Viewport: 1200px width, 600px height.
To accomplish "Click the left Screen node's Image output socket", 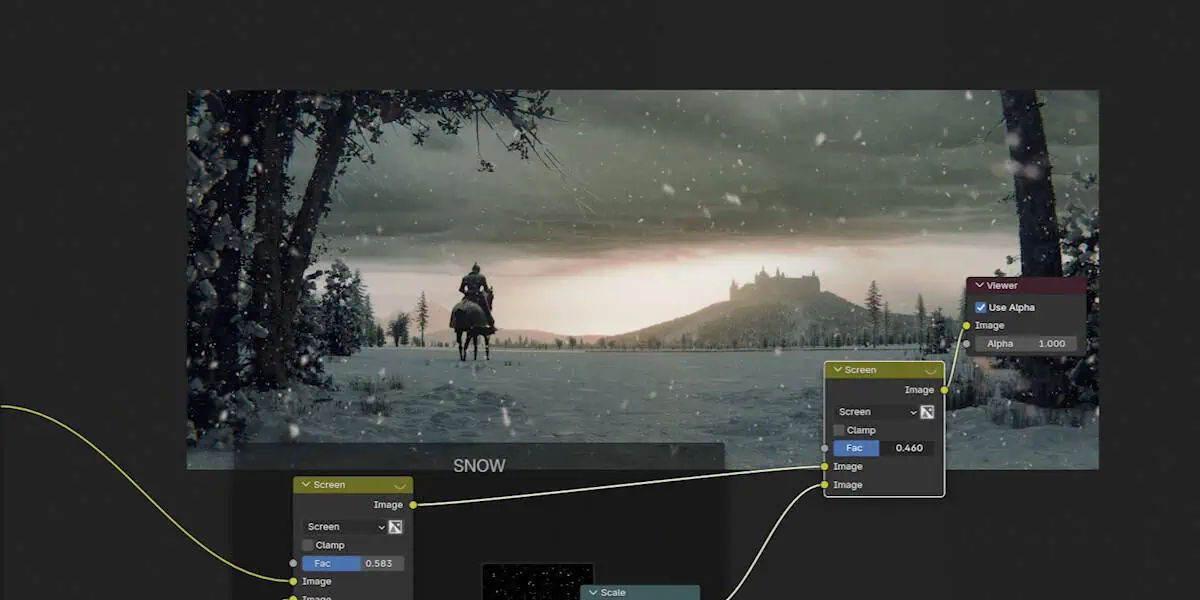I will click(x=413, y=505).
